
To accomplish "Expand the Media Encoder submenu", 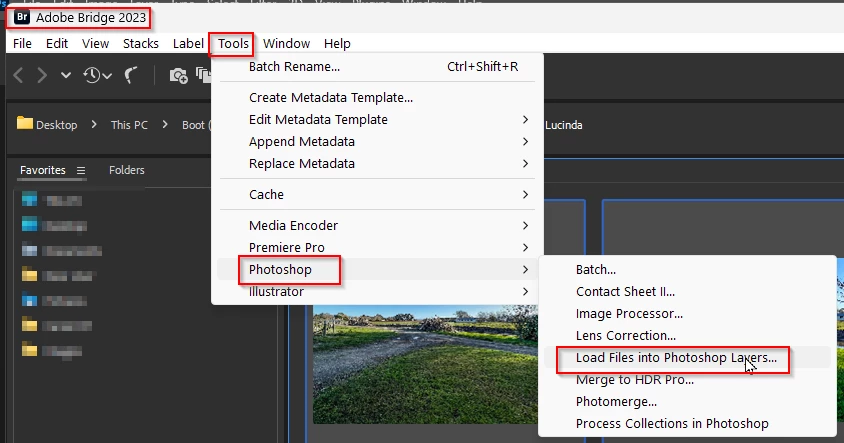I will 377,226.
